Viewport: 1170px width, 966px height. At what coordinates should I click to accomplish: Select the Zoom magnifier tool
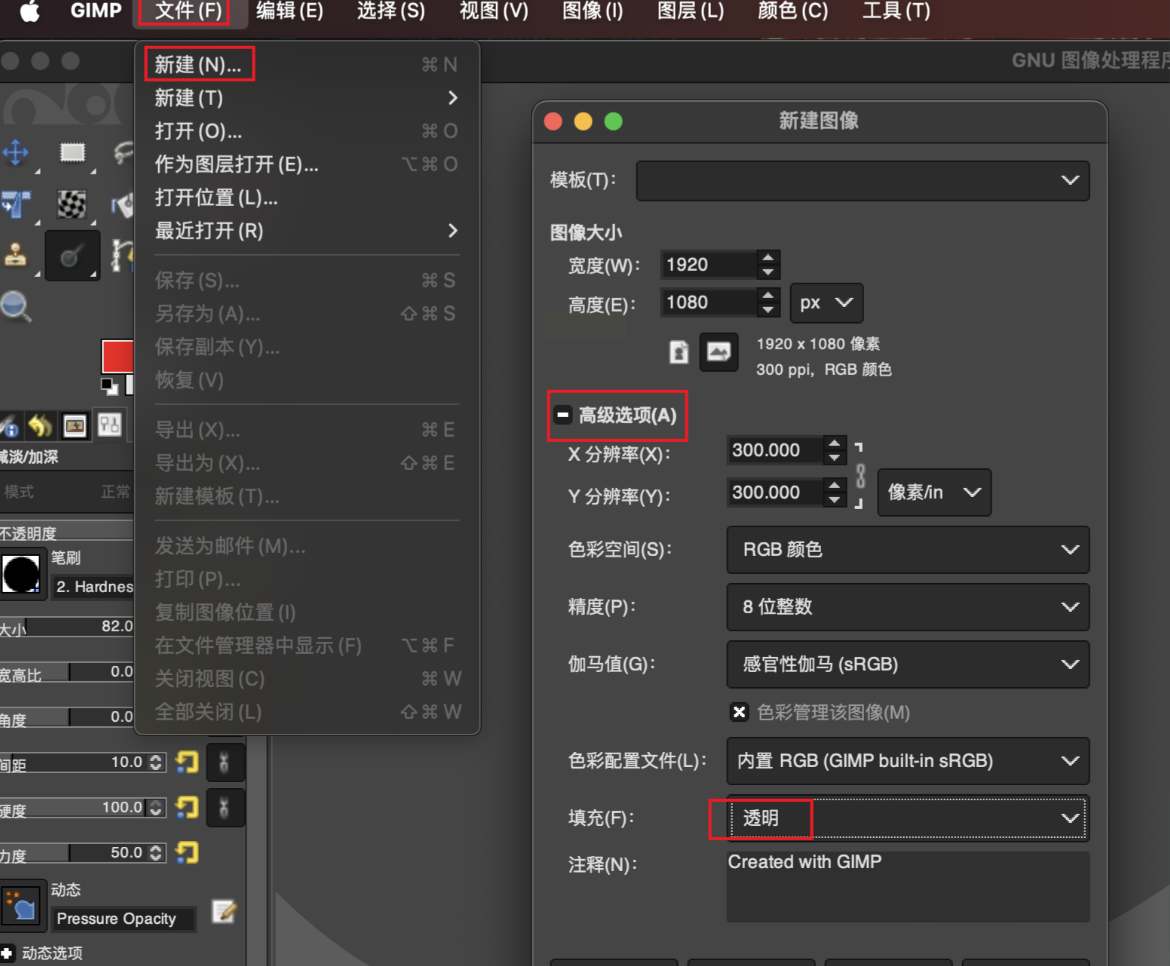pyautogui.click(x=16, y=306)
